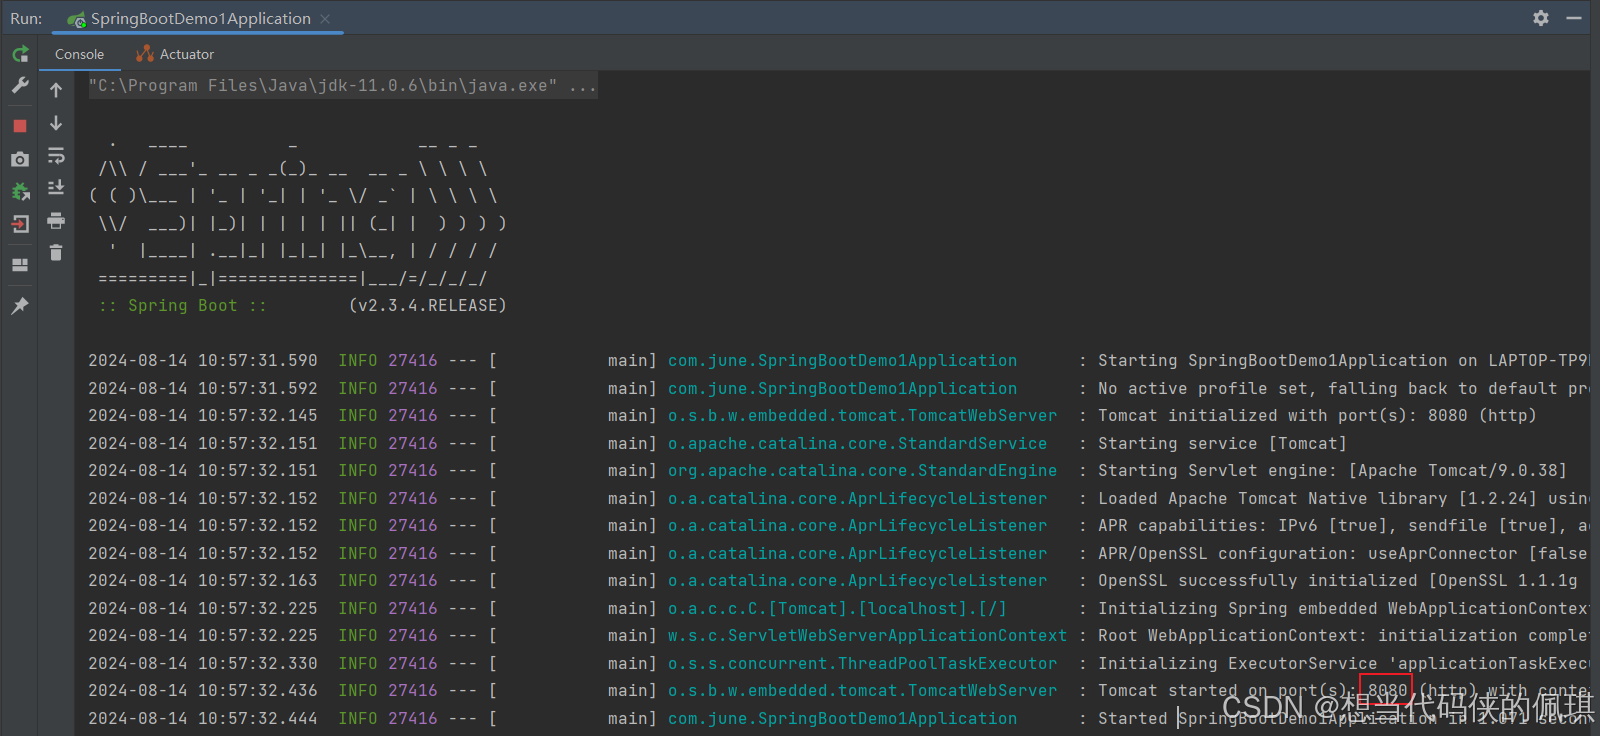1600x736 pixels.
Task: Click 'Starting service [Tomcat]' log message
Action: 1222,444
